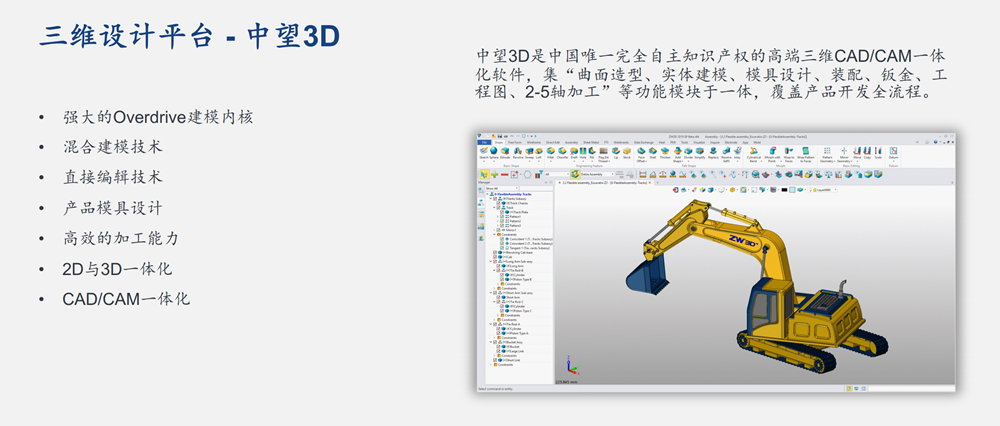Viewport: 1000px width, 426px height.
Task: Click the black background color swatch
Action: 784,189
